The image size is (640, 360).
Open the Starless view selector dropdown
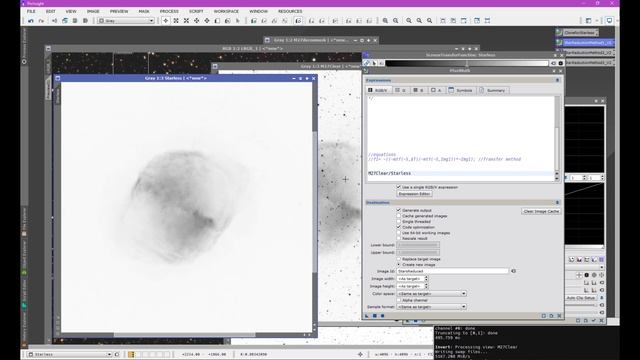click(x=69, y=354)
